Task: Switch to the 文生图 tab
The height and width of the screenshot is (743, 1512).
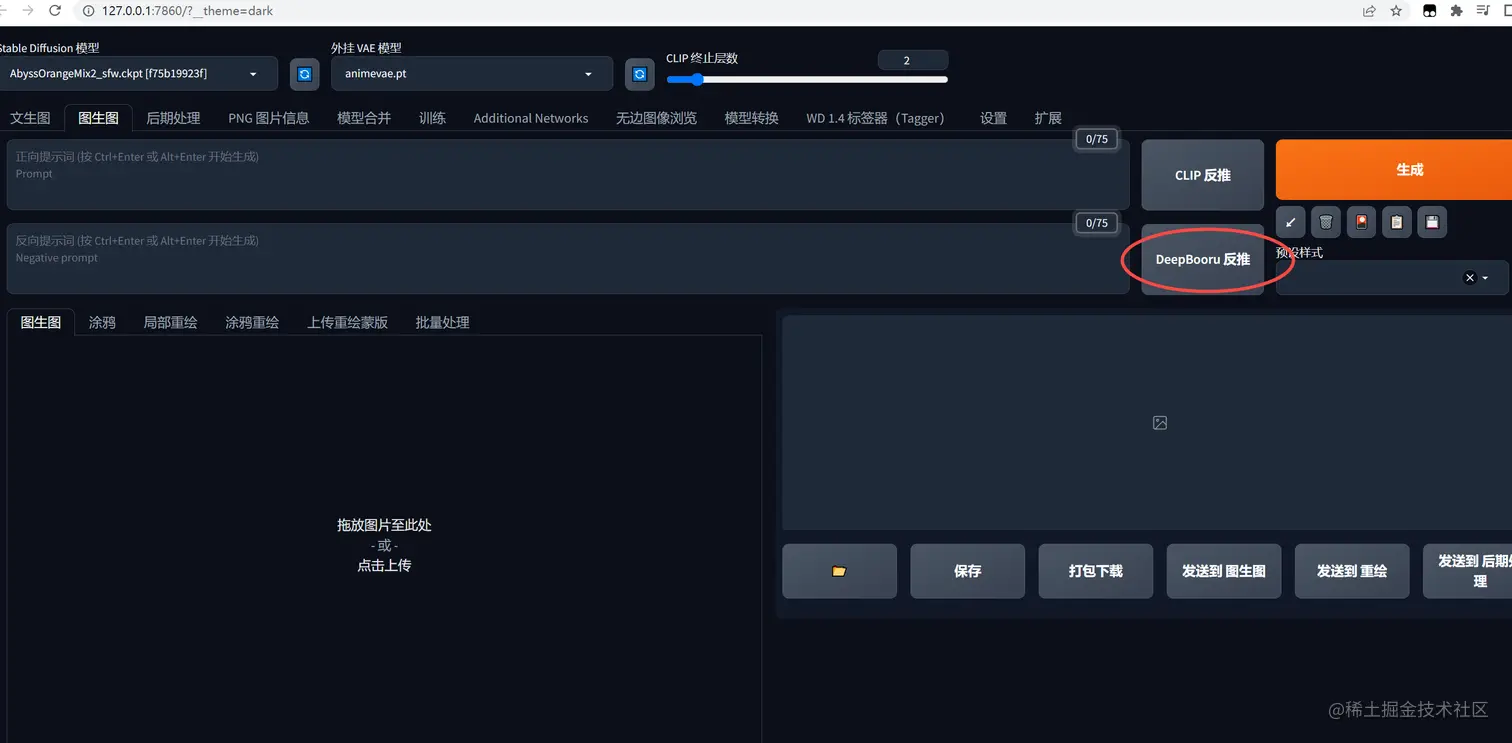Action: 30,118
